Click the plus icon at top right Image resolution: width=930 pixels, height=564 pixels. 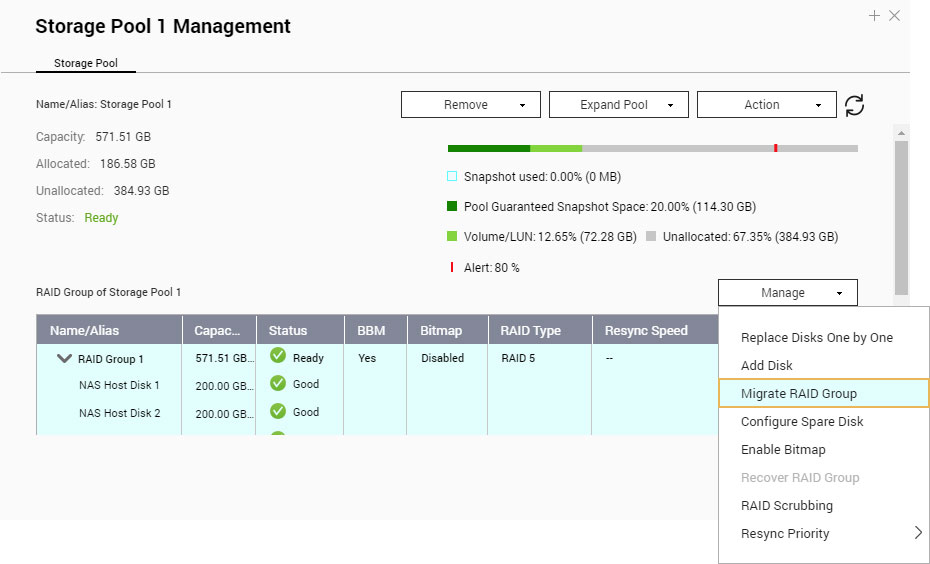[874, 16]
